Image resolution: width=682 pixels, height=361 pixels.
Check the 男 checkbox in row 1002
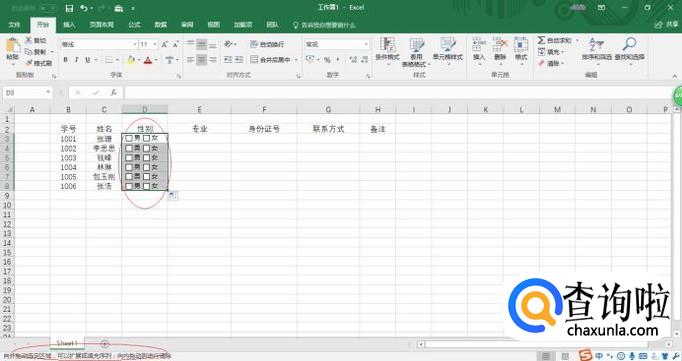pyautogui.click(x=129, y=148)
